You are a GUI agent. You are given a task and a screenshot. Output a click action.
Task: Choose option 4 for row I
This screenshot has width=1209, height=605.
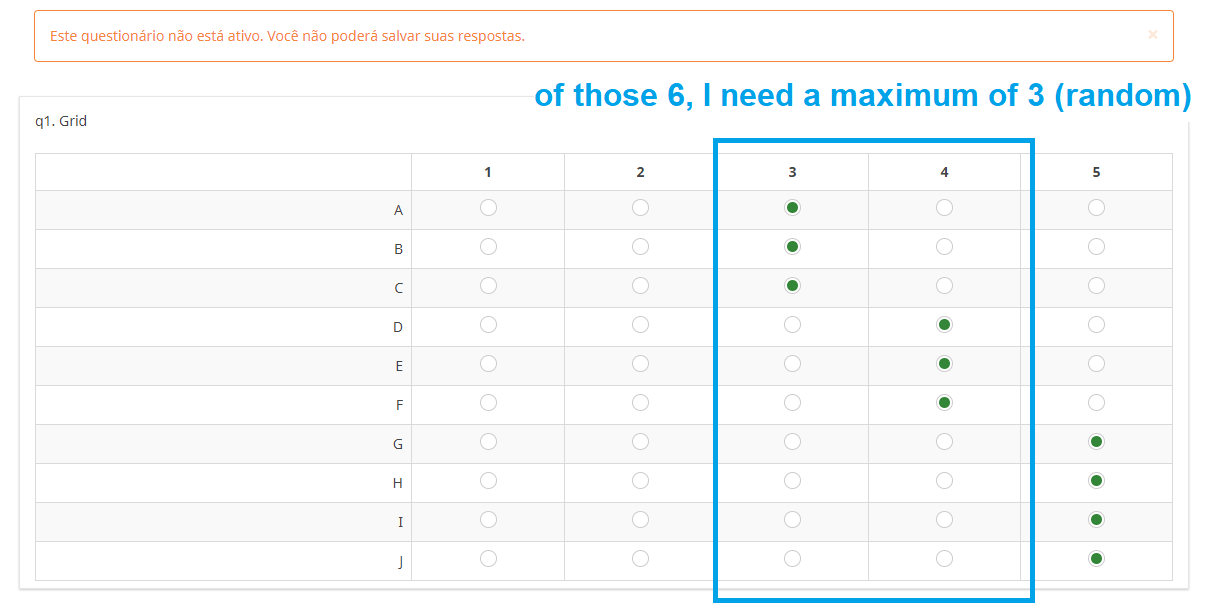[x=944, y=520]
